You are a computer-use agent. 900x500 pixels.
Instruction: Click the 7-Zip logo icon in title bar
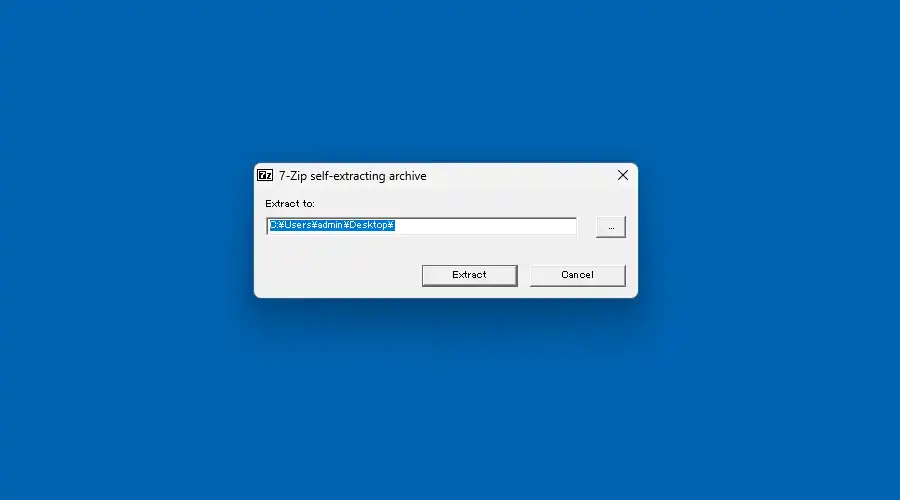point(265,176)
